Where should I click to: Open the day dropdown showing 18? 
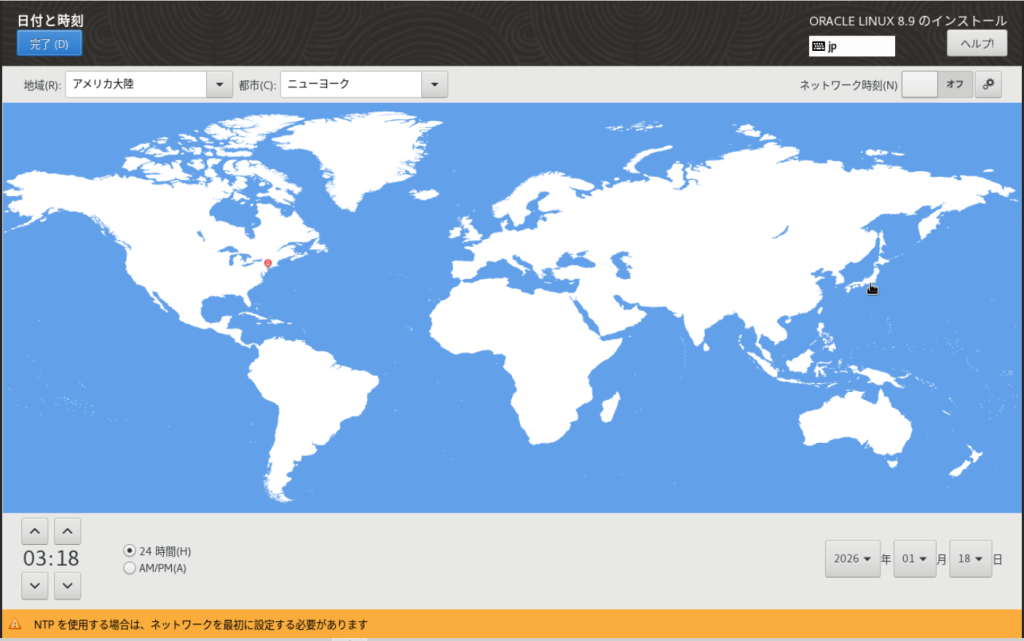970,559
